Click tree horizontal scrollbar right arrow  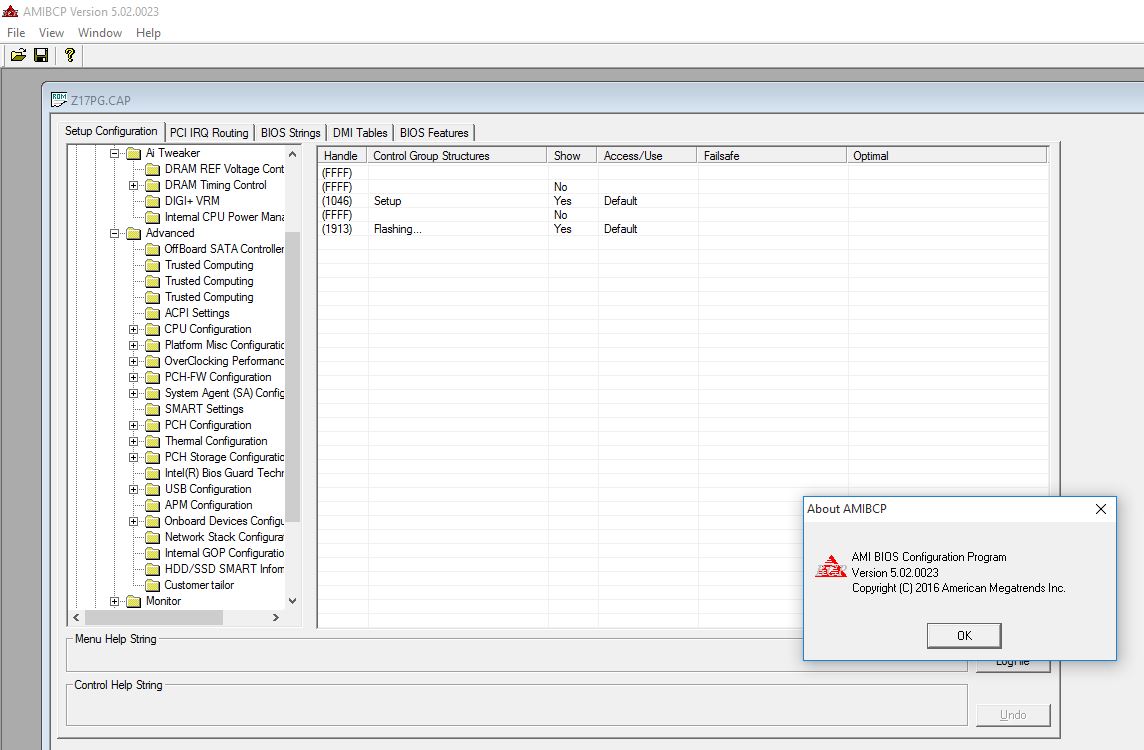276,617
